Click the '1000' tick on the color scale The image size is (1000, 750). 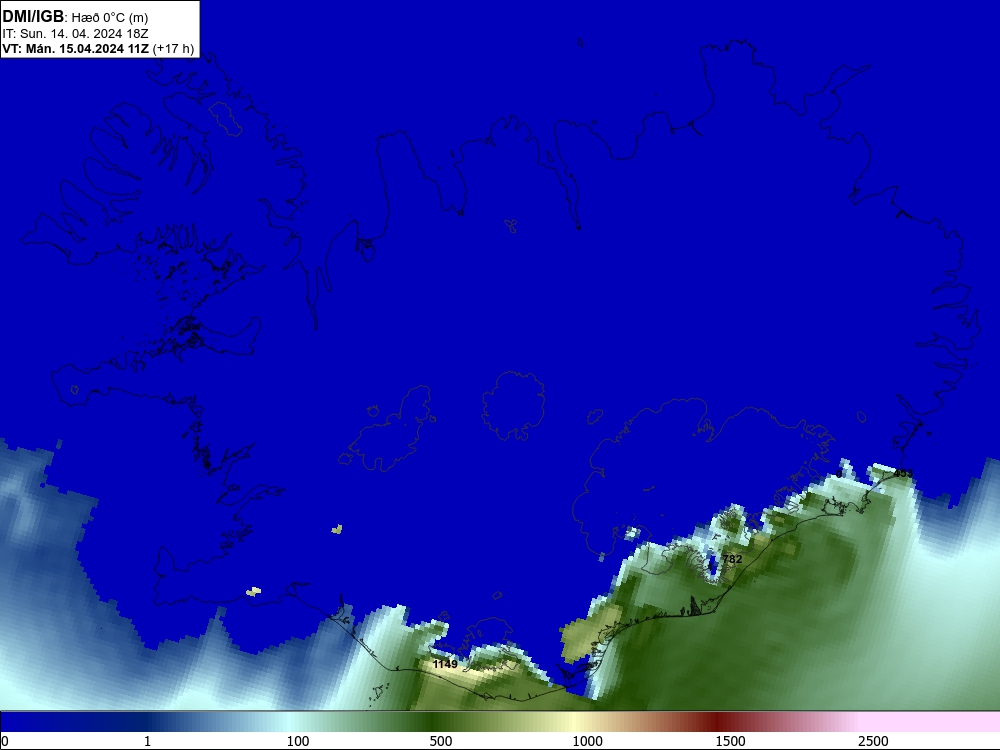tap(587, 740)
